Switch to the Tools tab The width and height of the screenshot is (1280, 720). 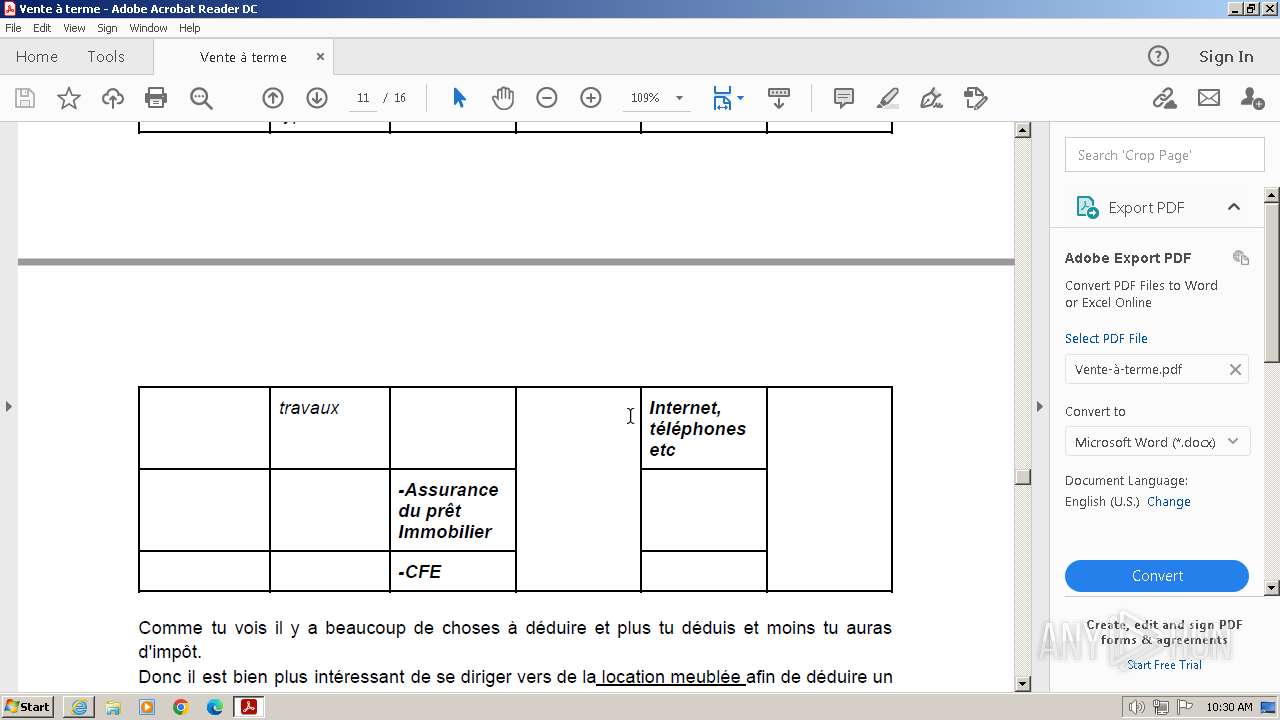point(106,57)
